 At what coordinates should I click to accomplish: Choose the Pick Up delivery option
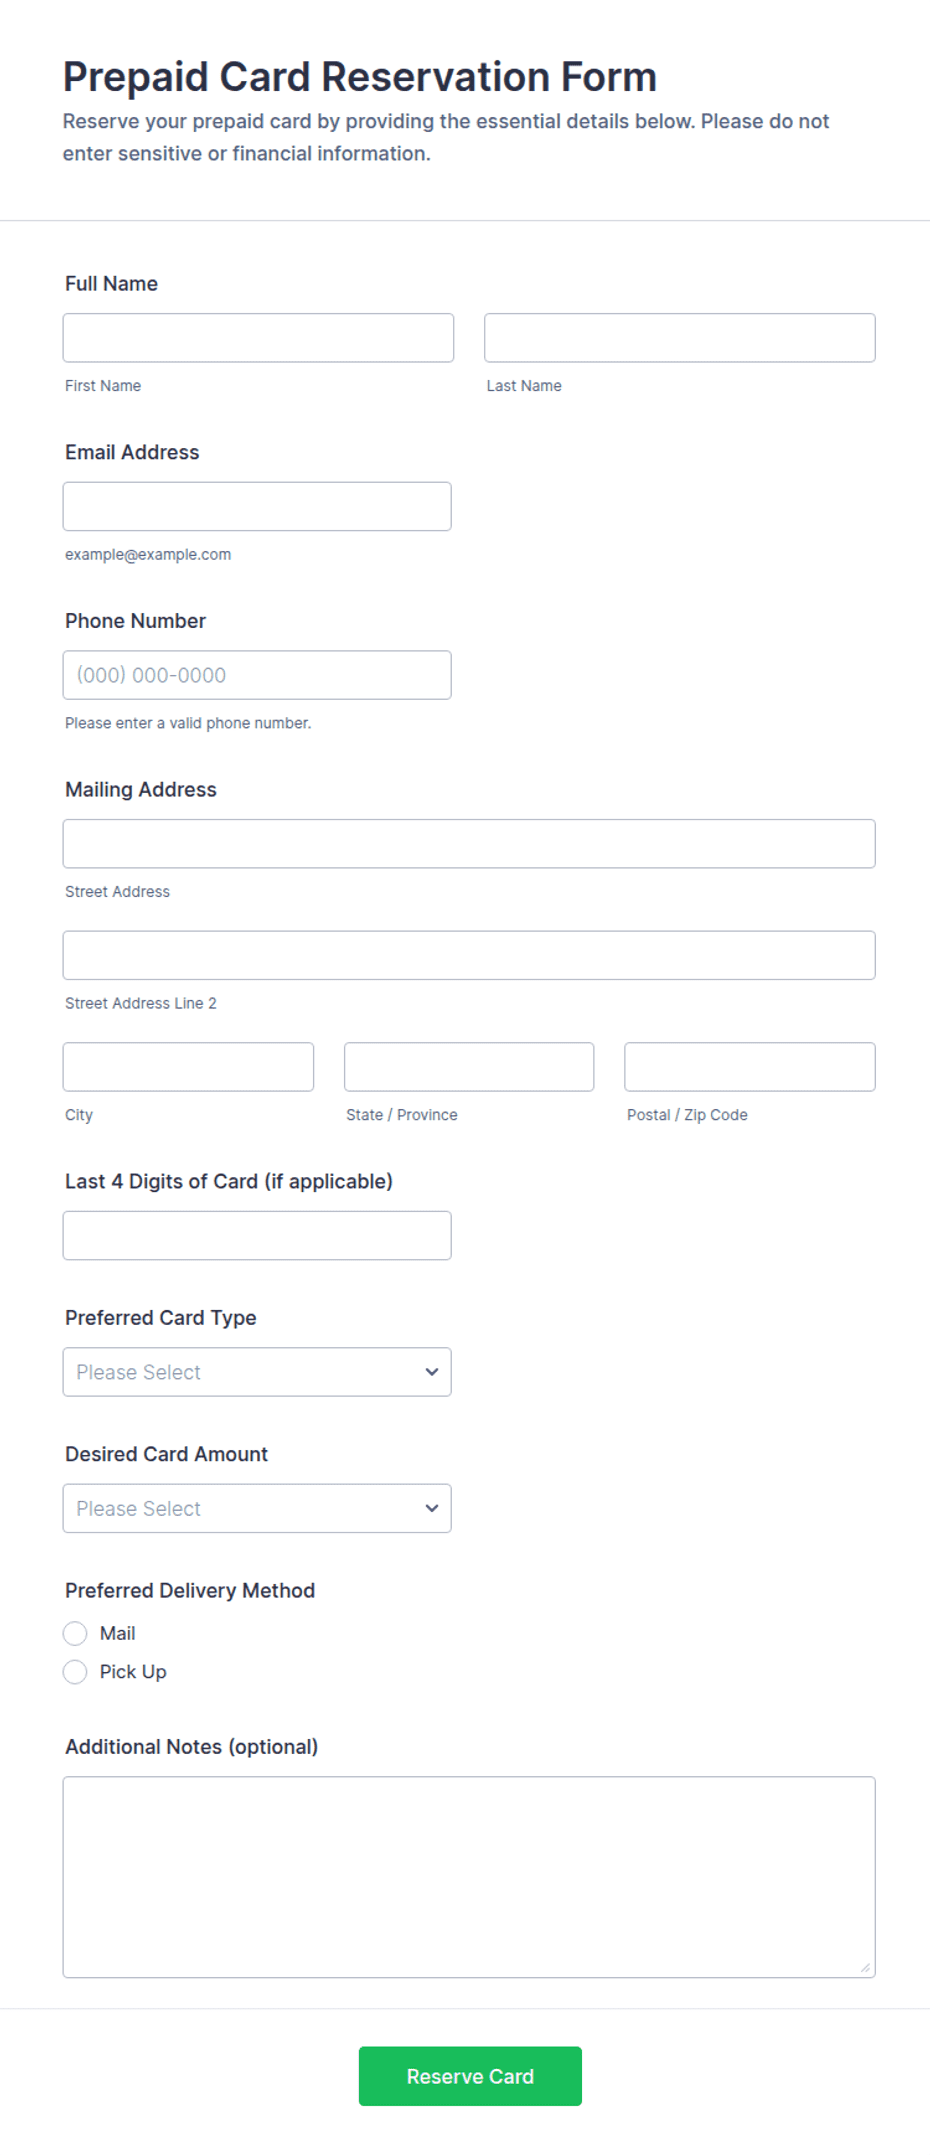pos(75,1672)
